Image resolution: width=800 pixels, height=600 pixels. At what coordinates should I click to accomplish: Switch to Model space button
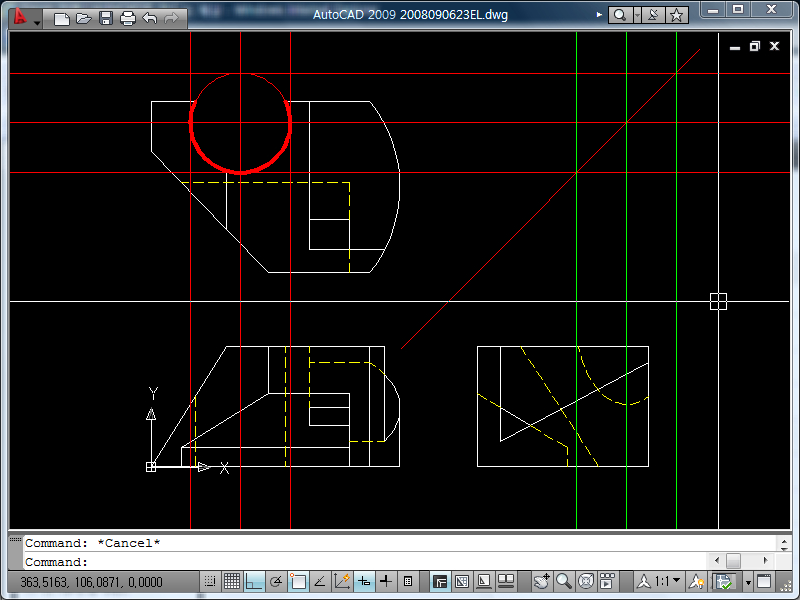coord(440,581)
